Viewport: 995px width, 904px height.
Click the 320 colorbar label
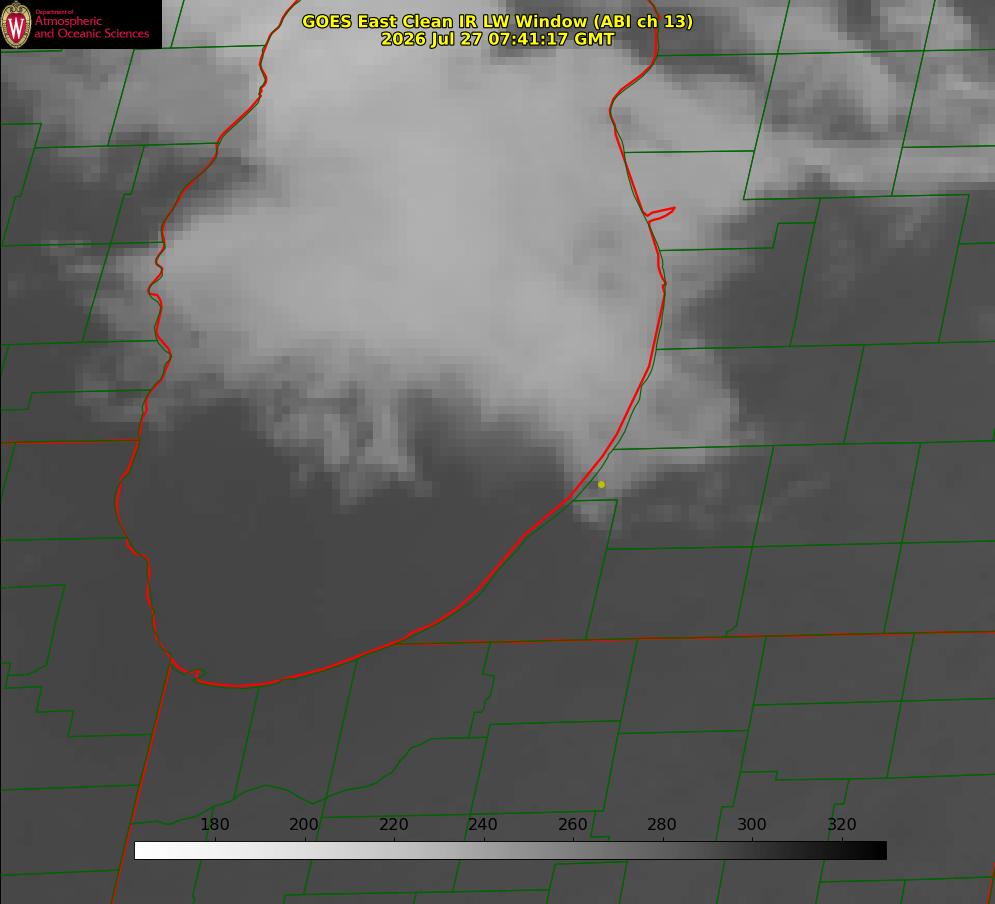pyautogui.click(x=842, y=824)
